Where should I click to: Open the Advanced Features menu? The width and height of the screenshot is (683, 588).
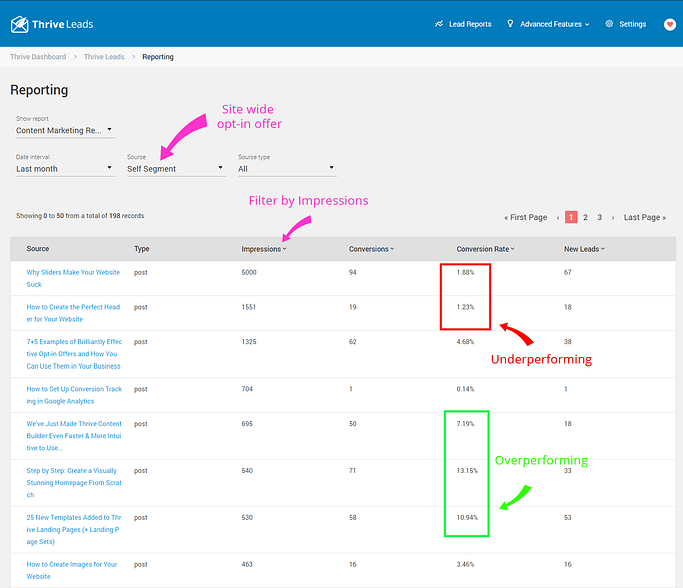(555, 24)
